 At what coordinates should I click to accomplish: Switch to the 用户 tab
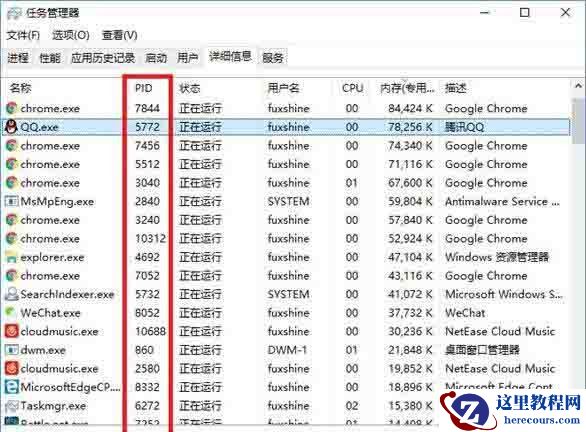pyautogui.click(x=187, y=58)
